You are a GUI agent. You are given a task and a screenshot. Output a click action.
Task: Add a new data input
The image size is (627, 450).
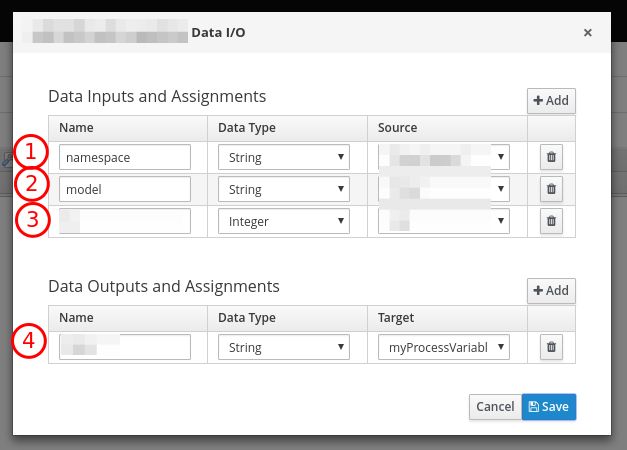551,100
